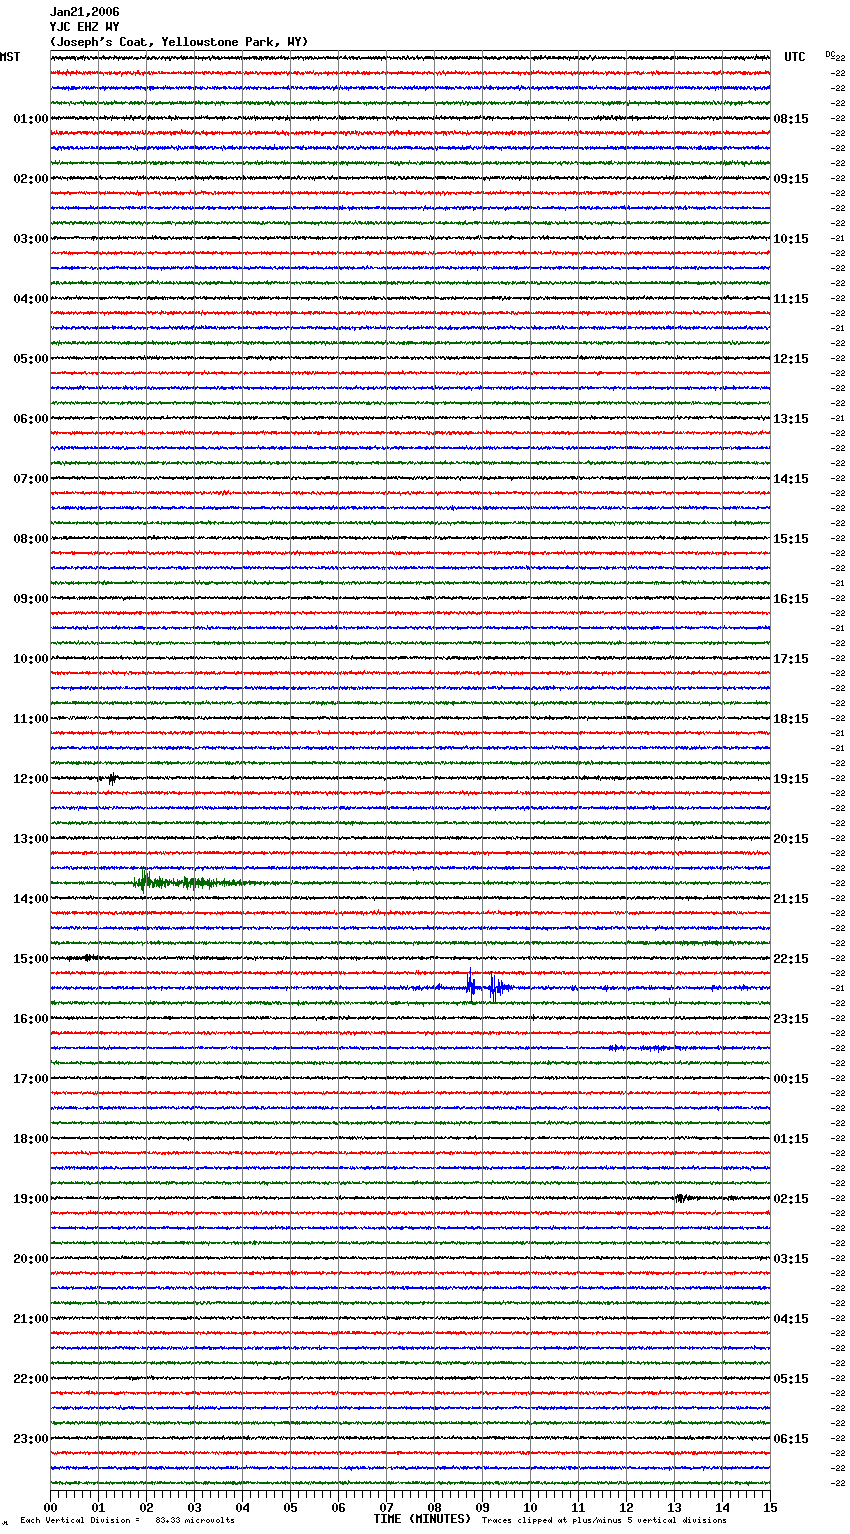Click the "13:15" UTC time label
The height and width of the screenshot is (1534, 850).
tap(791, 419)
